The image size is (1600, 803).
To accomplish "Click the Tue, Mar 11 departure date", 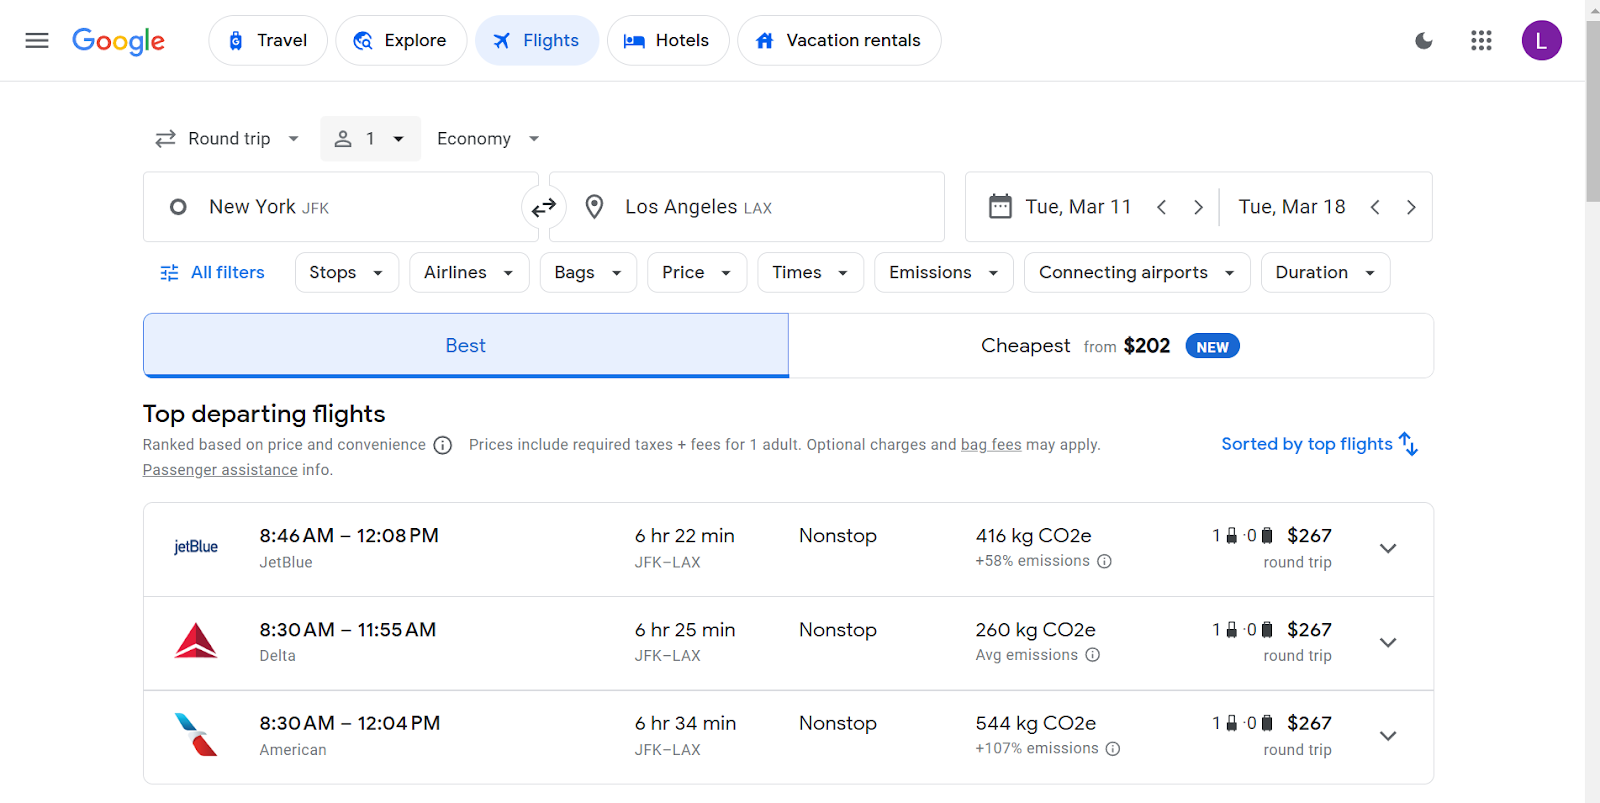I will click(x=1078, y=207).
